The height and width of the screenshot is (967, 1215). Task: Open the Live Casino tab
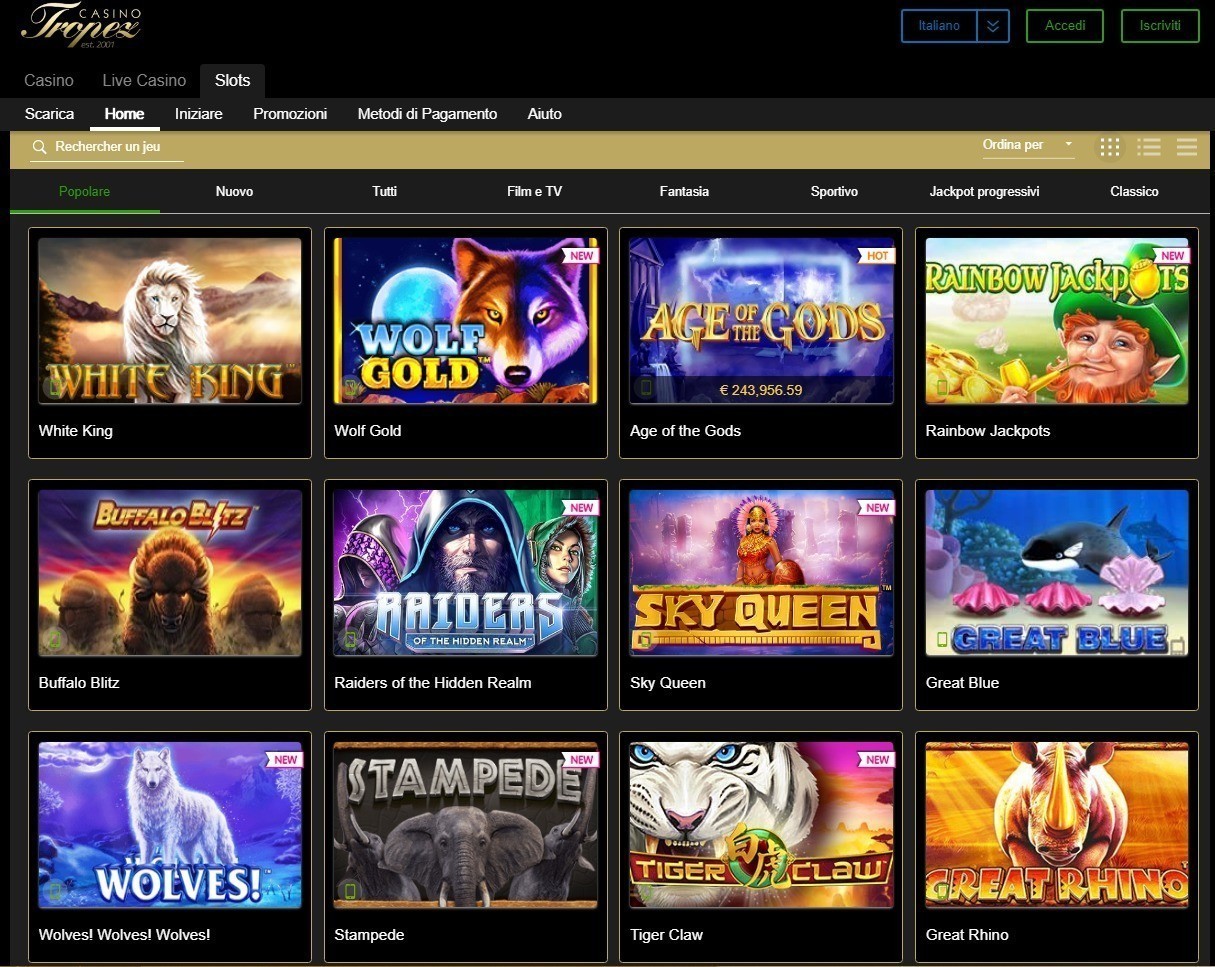pyautogui.click(x=144, y=80)
